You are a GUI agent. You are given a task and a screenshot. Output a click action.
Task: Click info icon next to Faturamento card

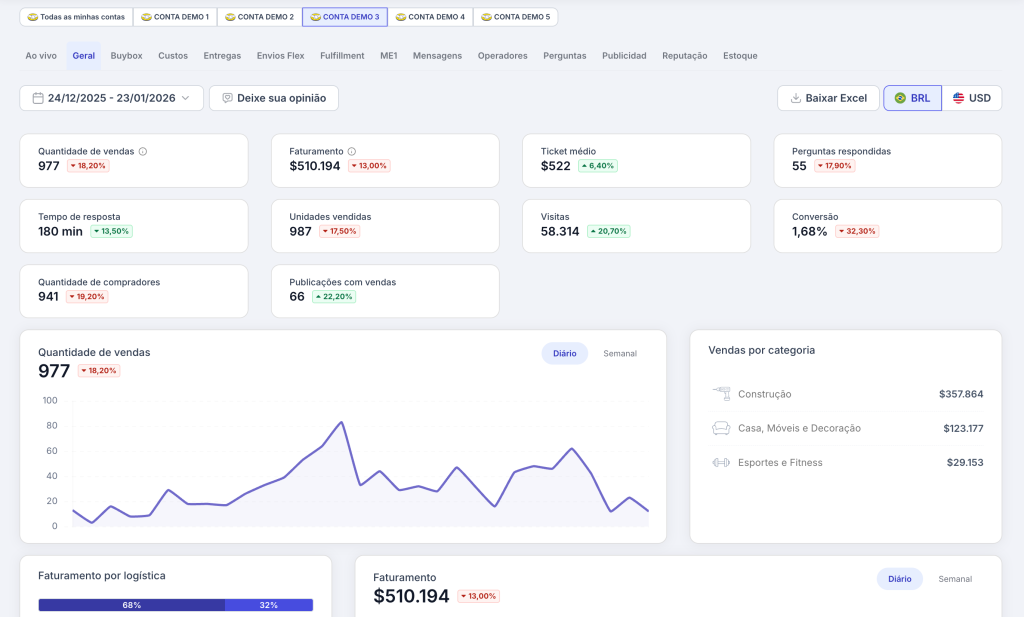point(352,152)
